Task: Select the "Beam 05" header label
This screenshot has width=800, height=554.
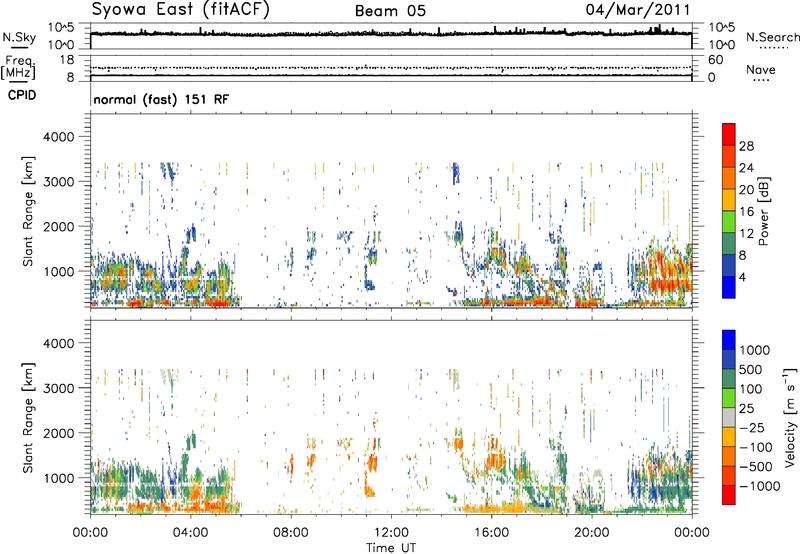Action: pos(390,11)
